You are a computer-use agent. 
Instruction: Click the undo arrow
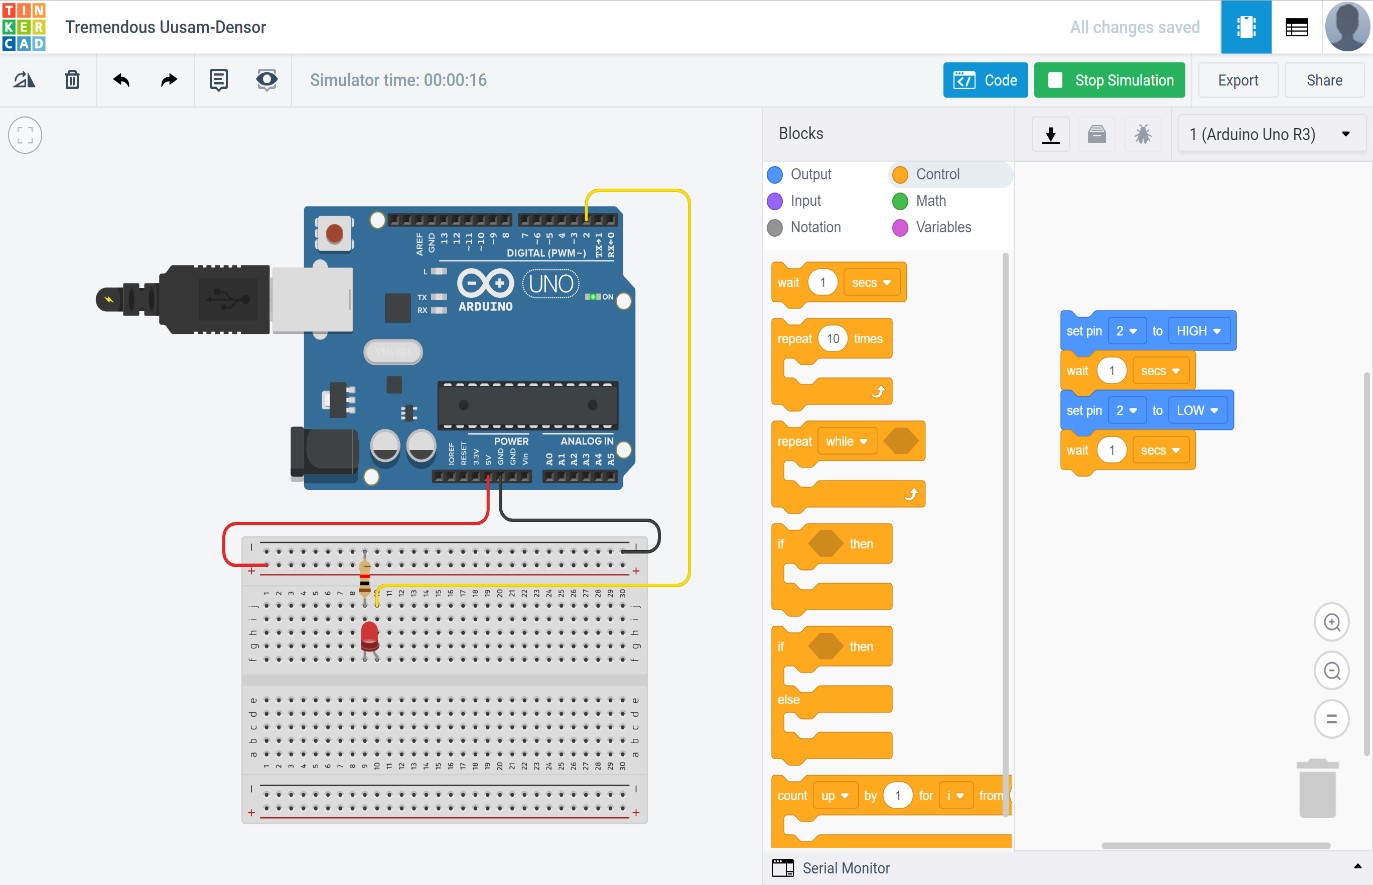[121, 80]
